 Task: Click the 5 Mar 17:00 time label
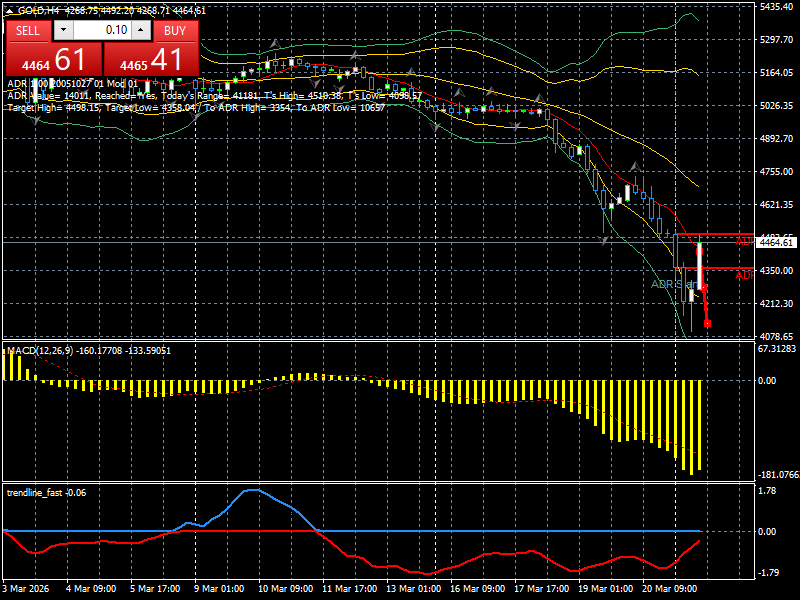click(x=155, y=588)
